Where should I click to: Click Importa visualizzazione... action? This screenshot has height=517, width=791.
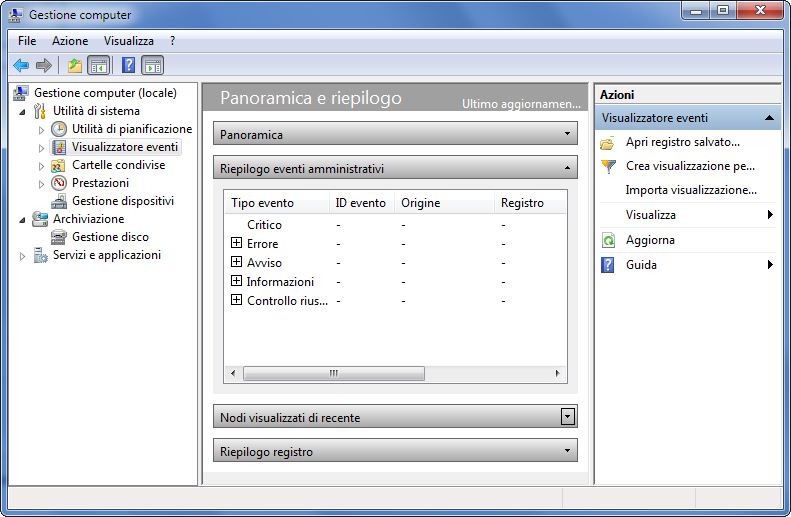[x=691, y=190]
